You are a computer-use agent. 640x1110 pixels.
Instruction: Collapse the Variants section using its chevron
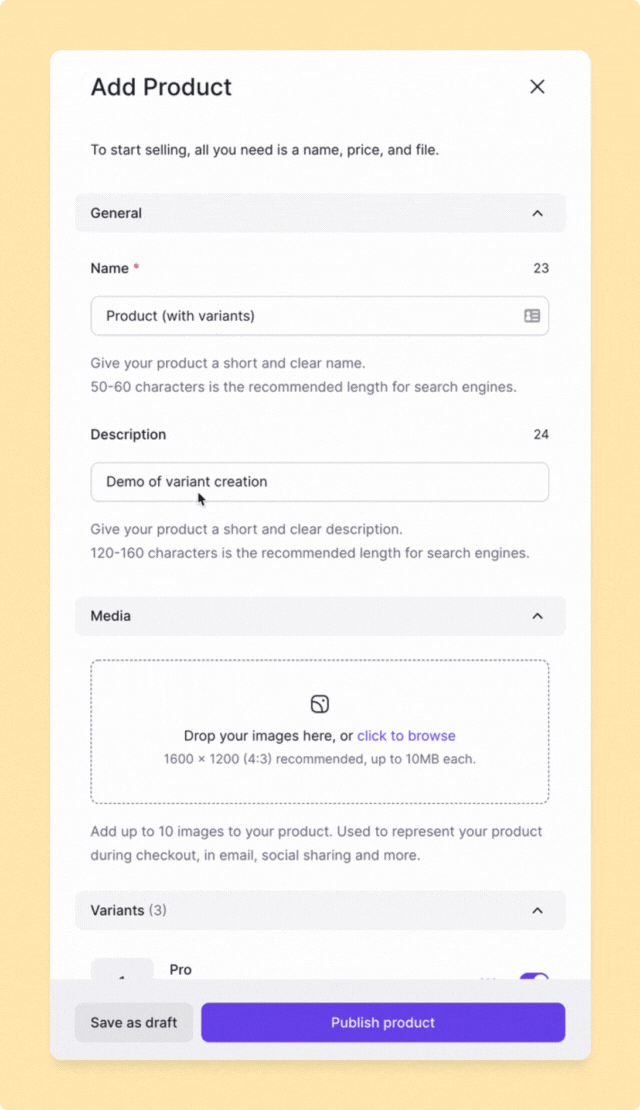[x=537, y=910]
